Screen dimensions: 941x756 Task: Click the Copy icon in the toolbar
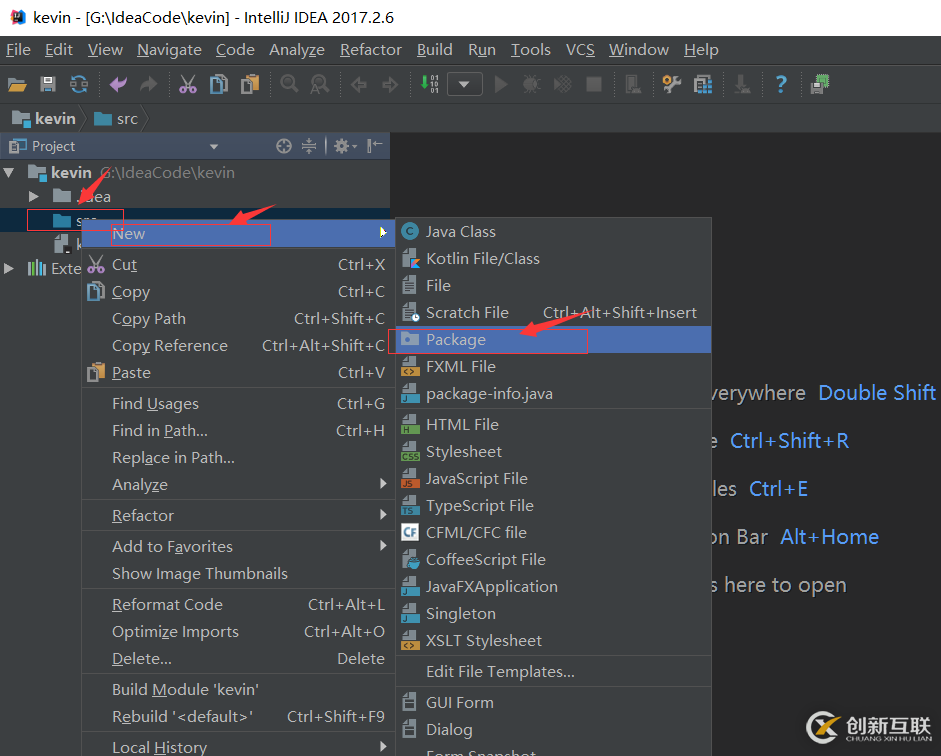218,84
